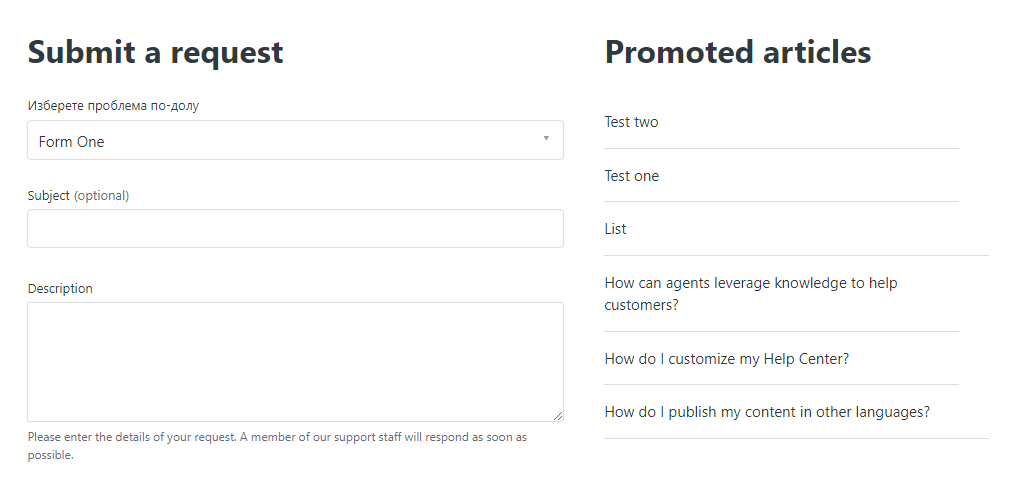
Task: Click the dropdown caret arrow icon
Action: (546, 139)
